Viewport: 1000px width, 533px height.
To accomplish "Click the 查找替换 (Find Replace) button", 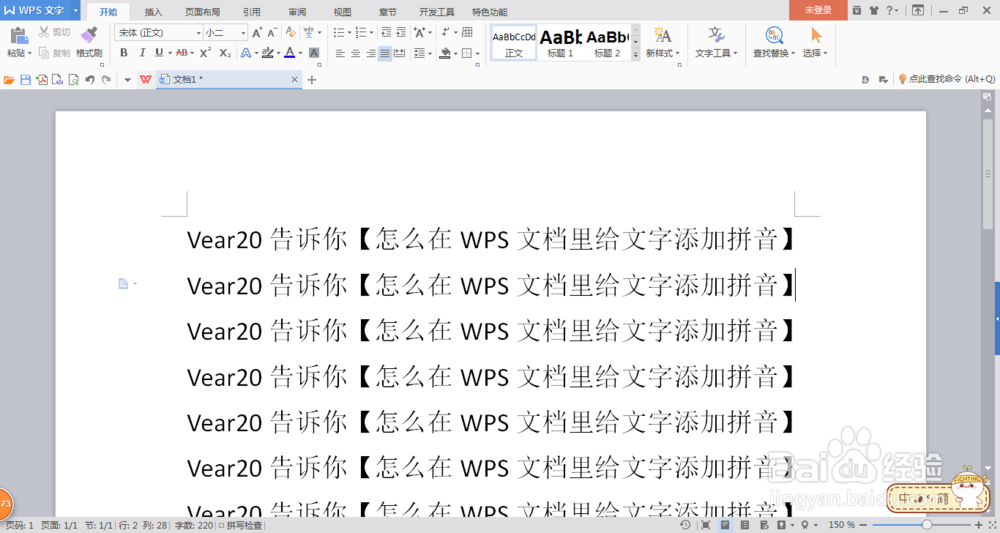I will (x=774, y=42).
